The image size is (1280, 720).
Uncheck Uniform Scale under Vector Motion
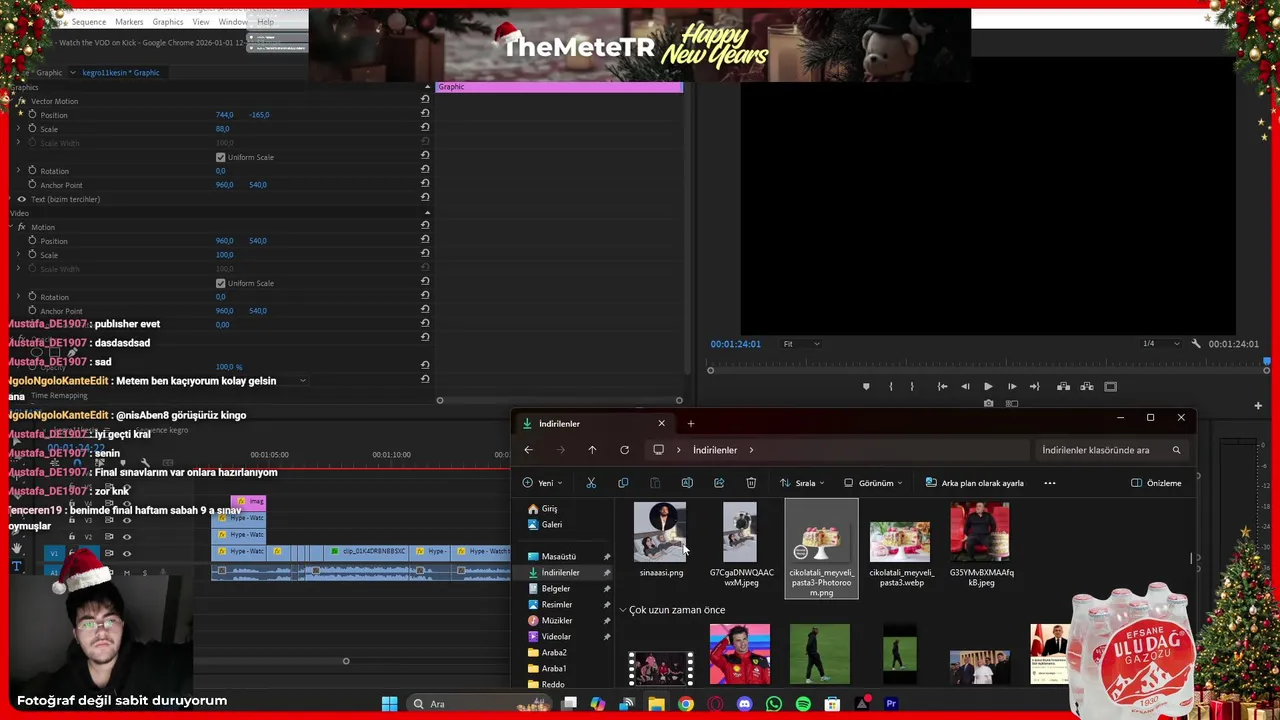(221, 157)
